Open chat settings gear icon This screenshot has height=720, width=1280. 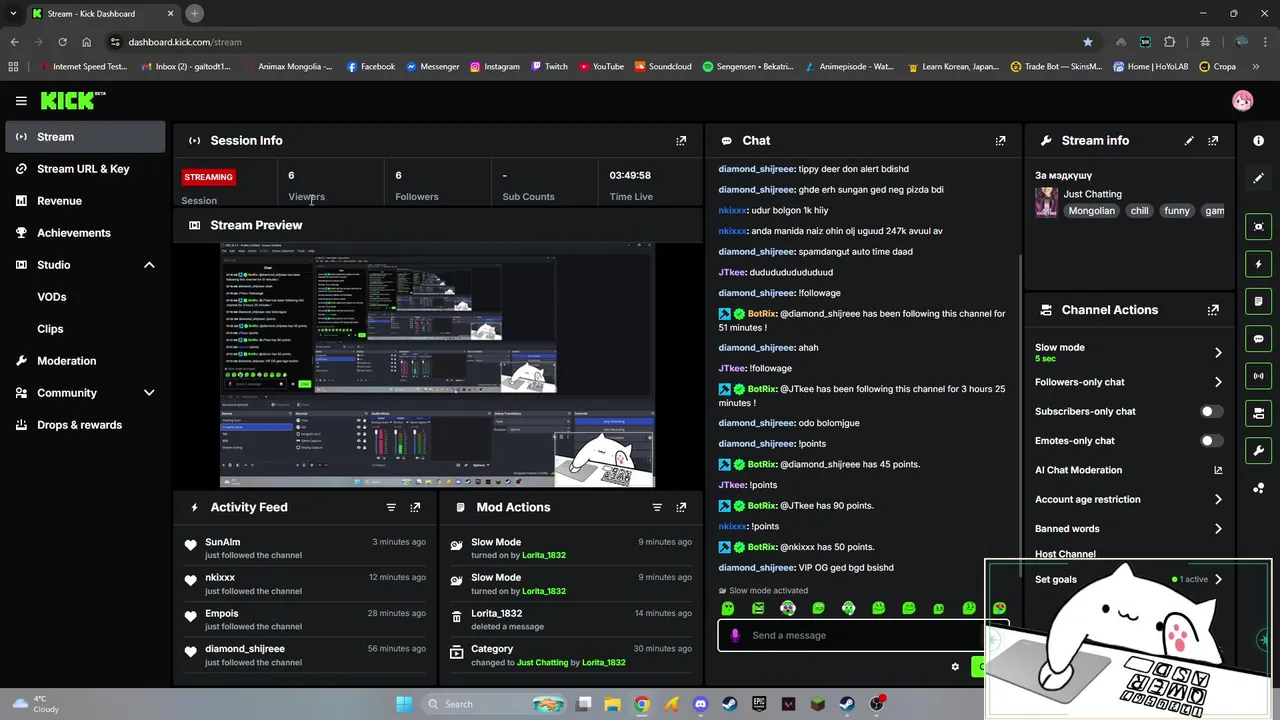tap(955, 667)
